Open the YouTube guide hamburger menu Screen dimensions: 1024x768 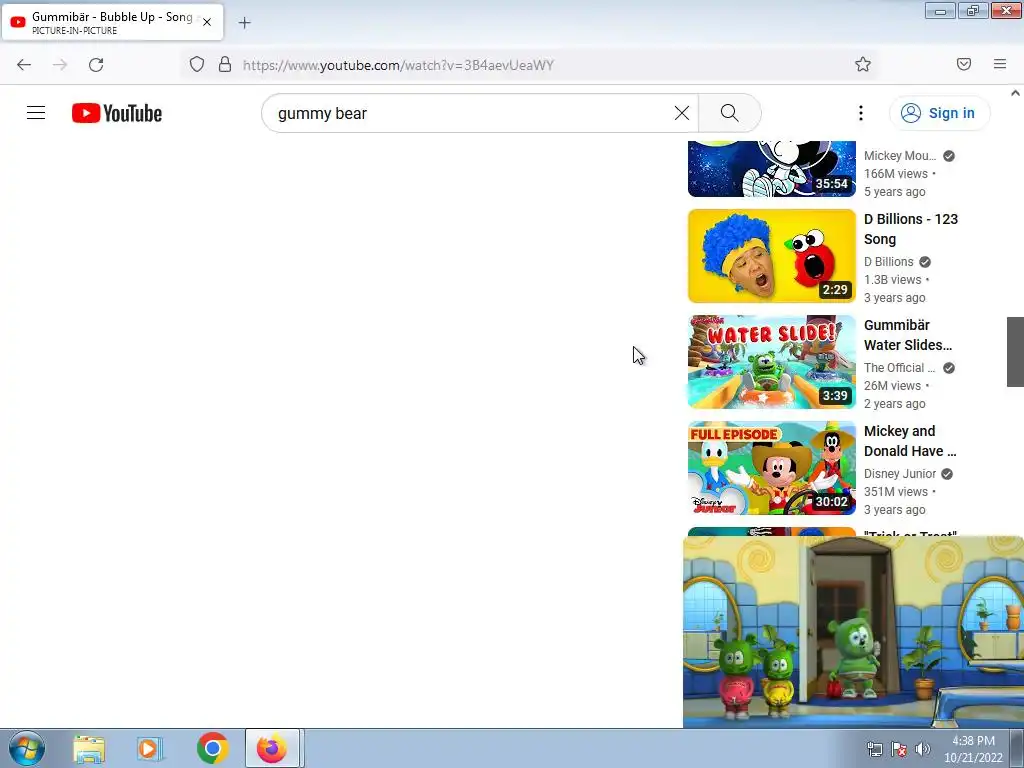click(36, 113)
